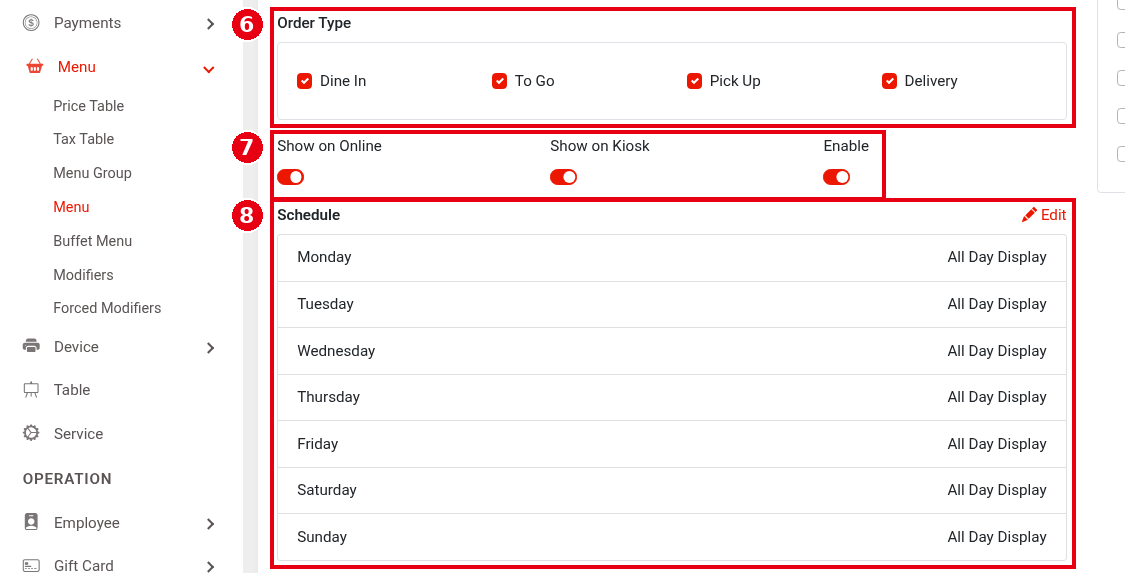Screen dimensions: 1125x573
Task: Click the Payments label in sidebar
Action: point(87,23)
